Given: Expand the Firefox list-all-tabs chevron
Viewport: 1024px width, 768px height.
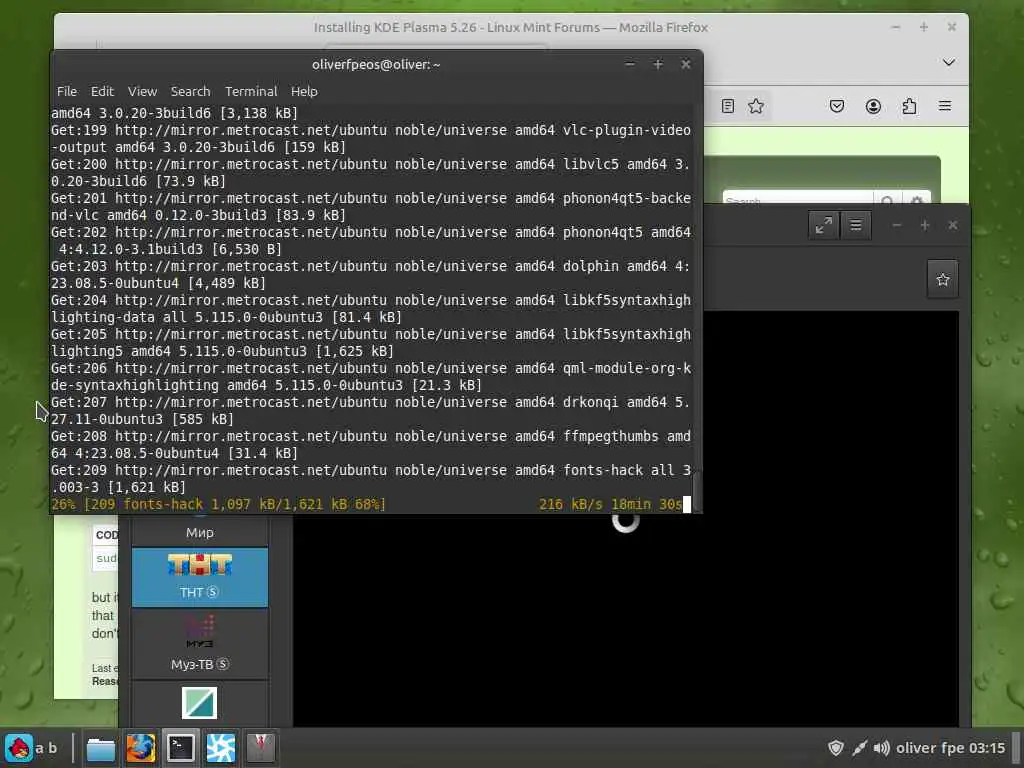Looking at the screenshot, I should click(x=948, y=63).
